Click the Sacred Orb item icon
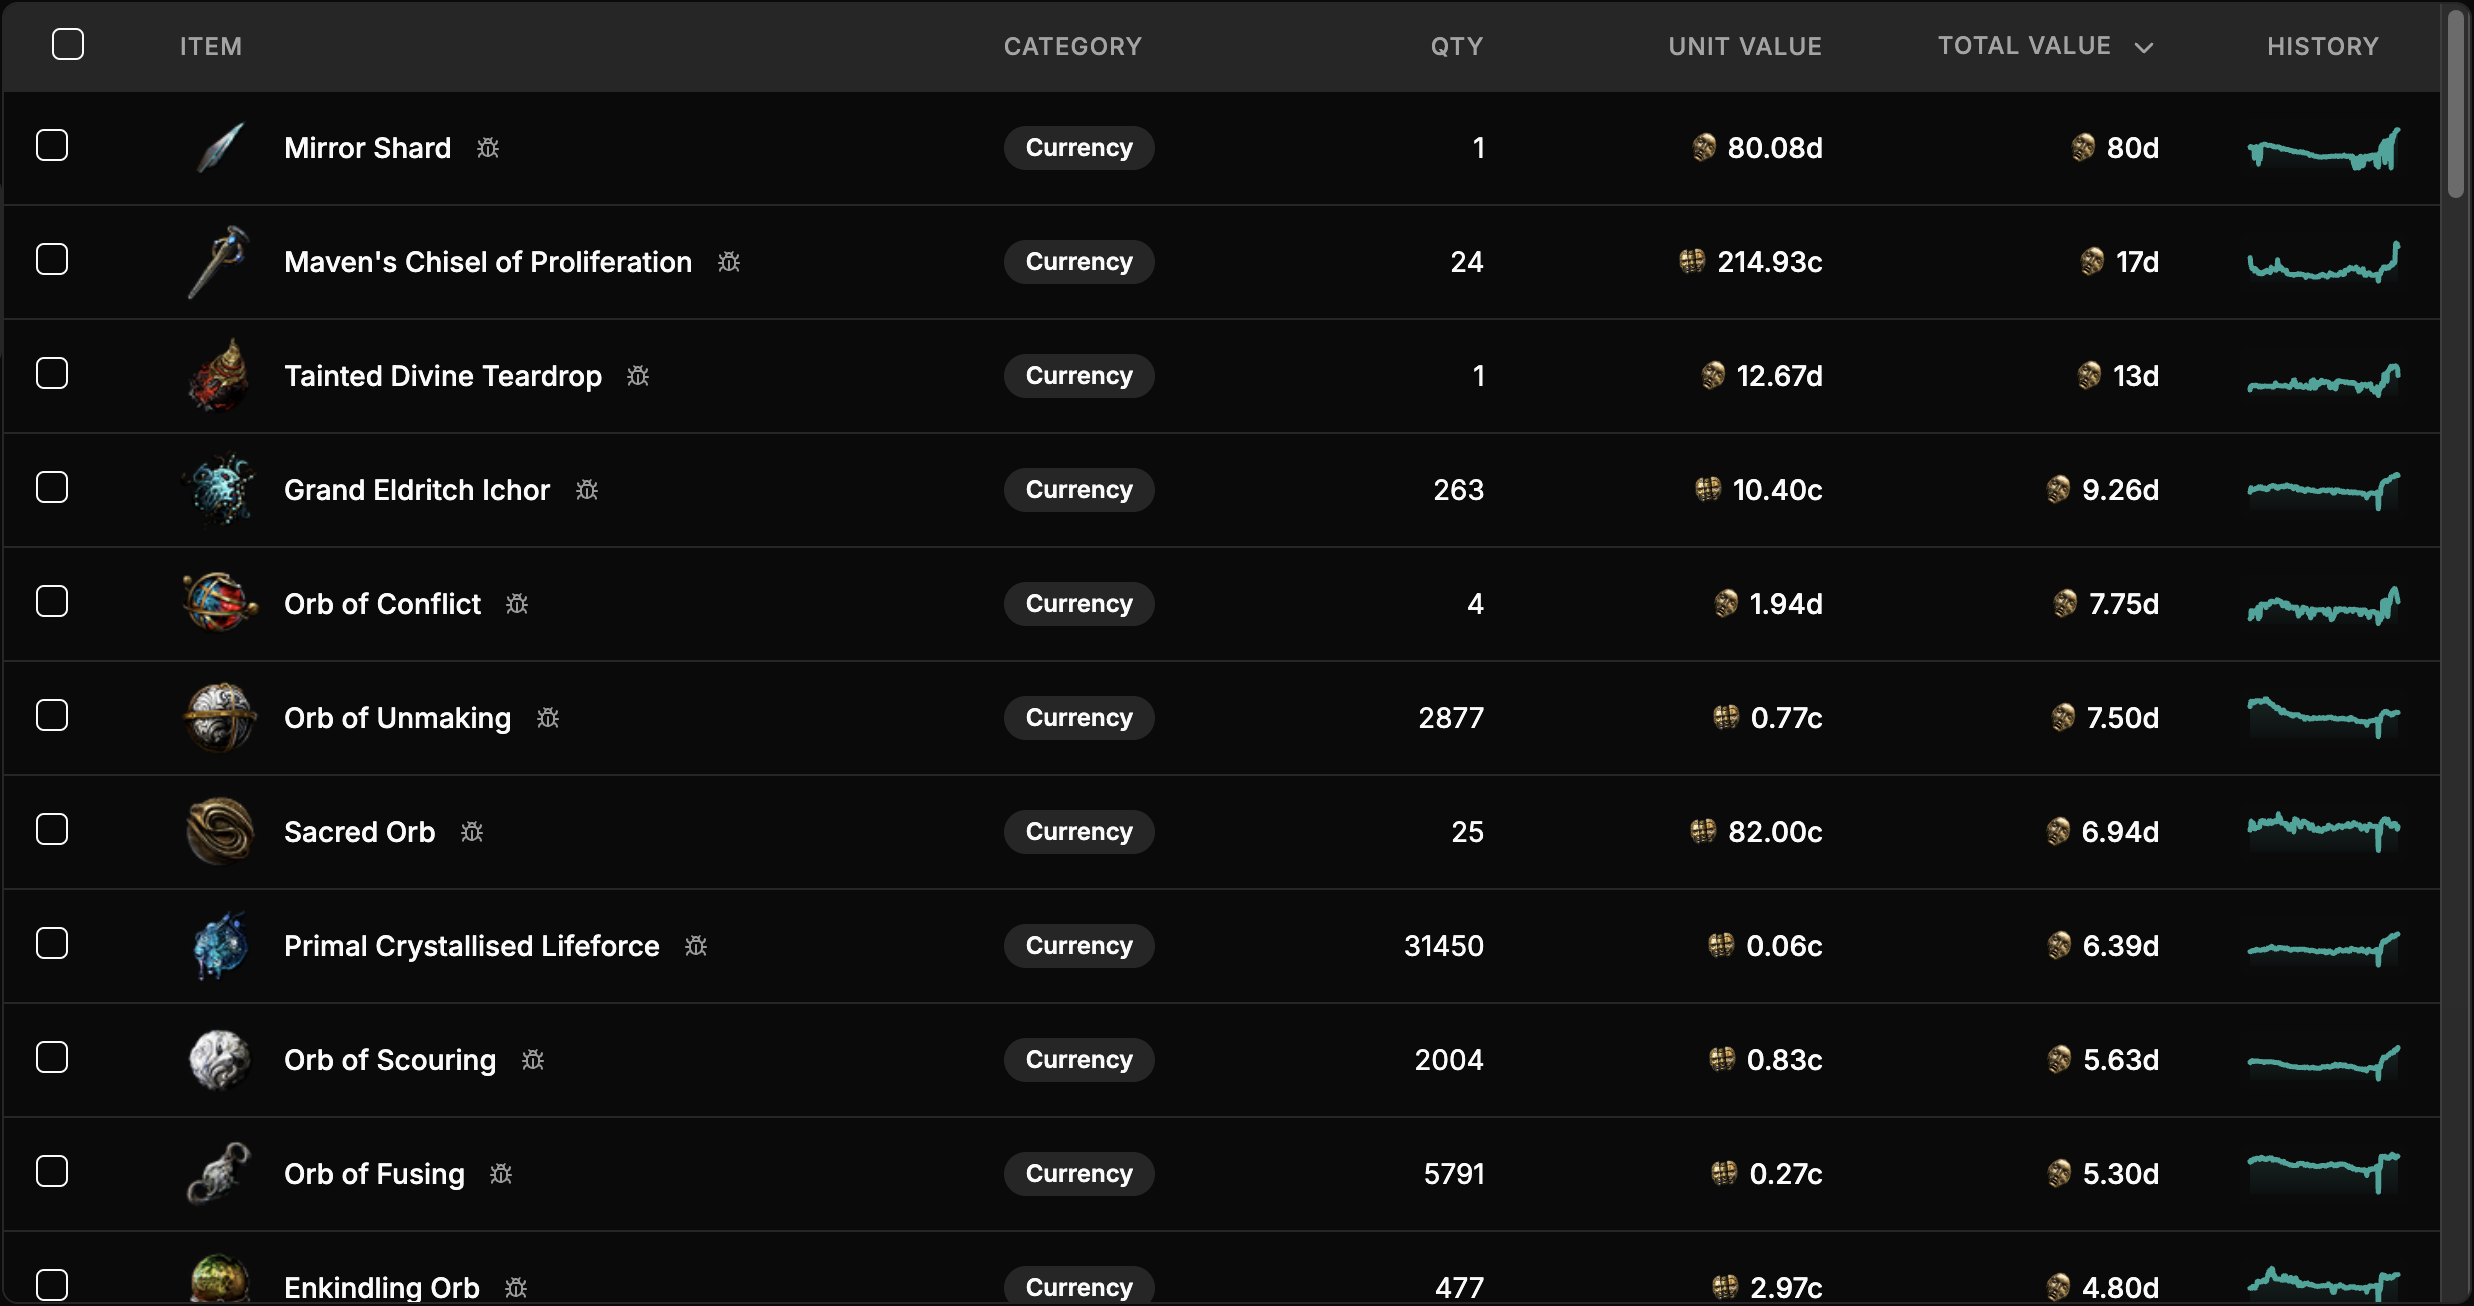Image resolution: width=2474 pixels, height=1306 pixels. click(220, 831)
